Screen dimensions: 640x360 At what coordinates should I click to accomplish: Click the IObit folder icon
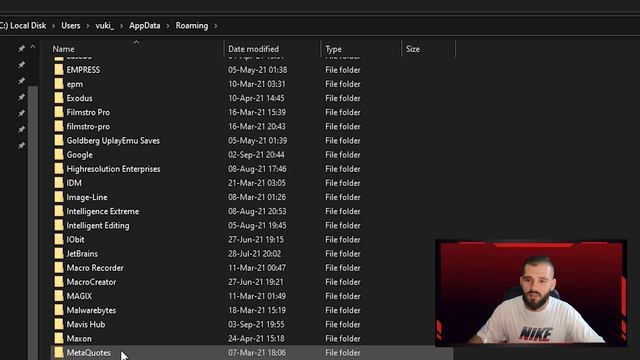[x=59, y=240]
